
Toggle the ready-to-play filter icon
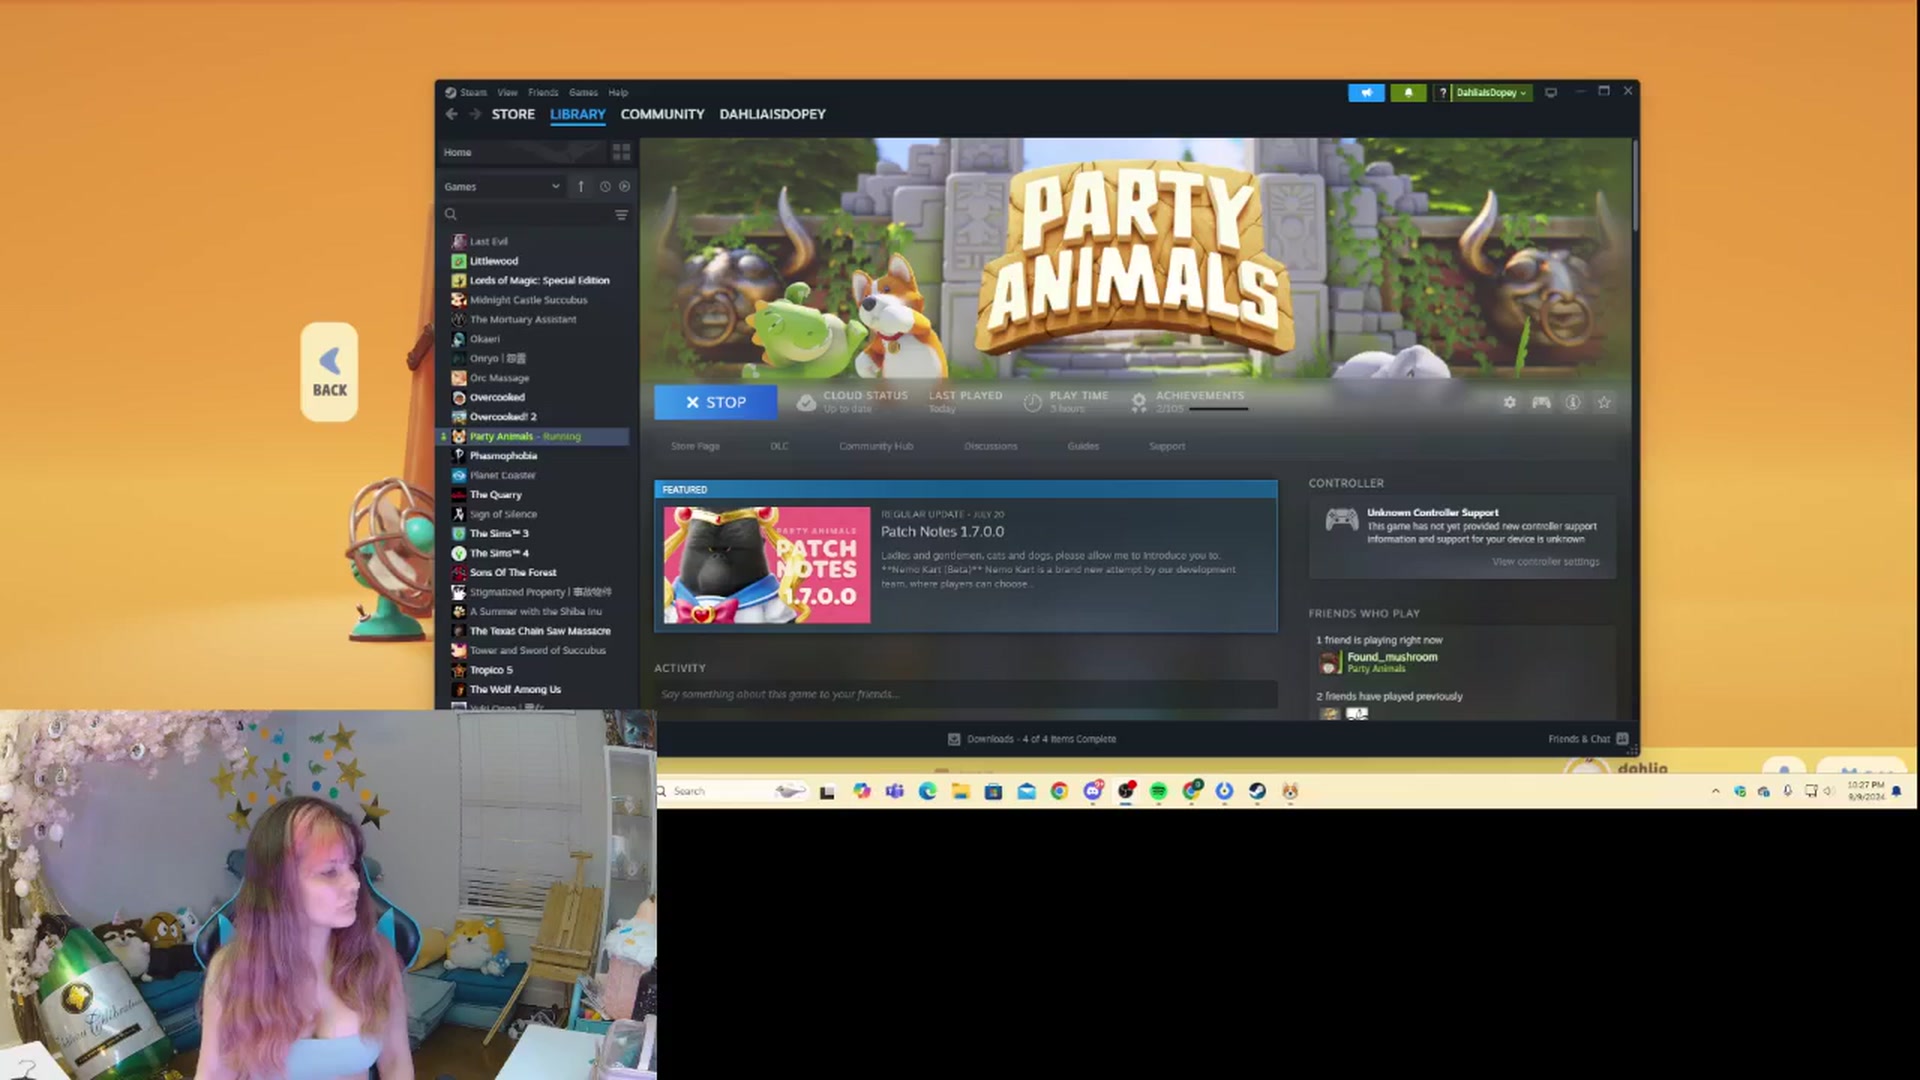point(624,187)
